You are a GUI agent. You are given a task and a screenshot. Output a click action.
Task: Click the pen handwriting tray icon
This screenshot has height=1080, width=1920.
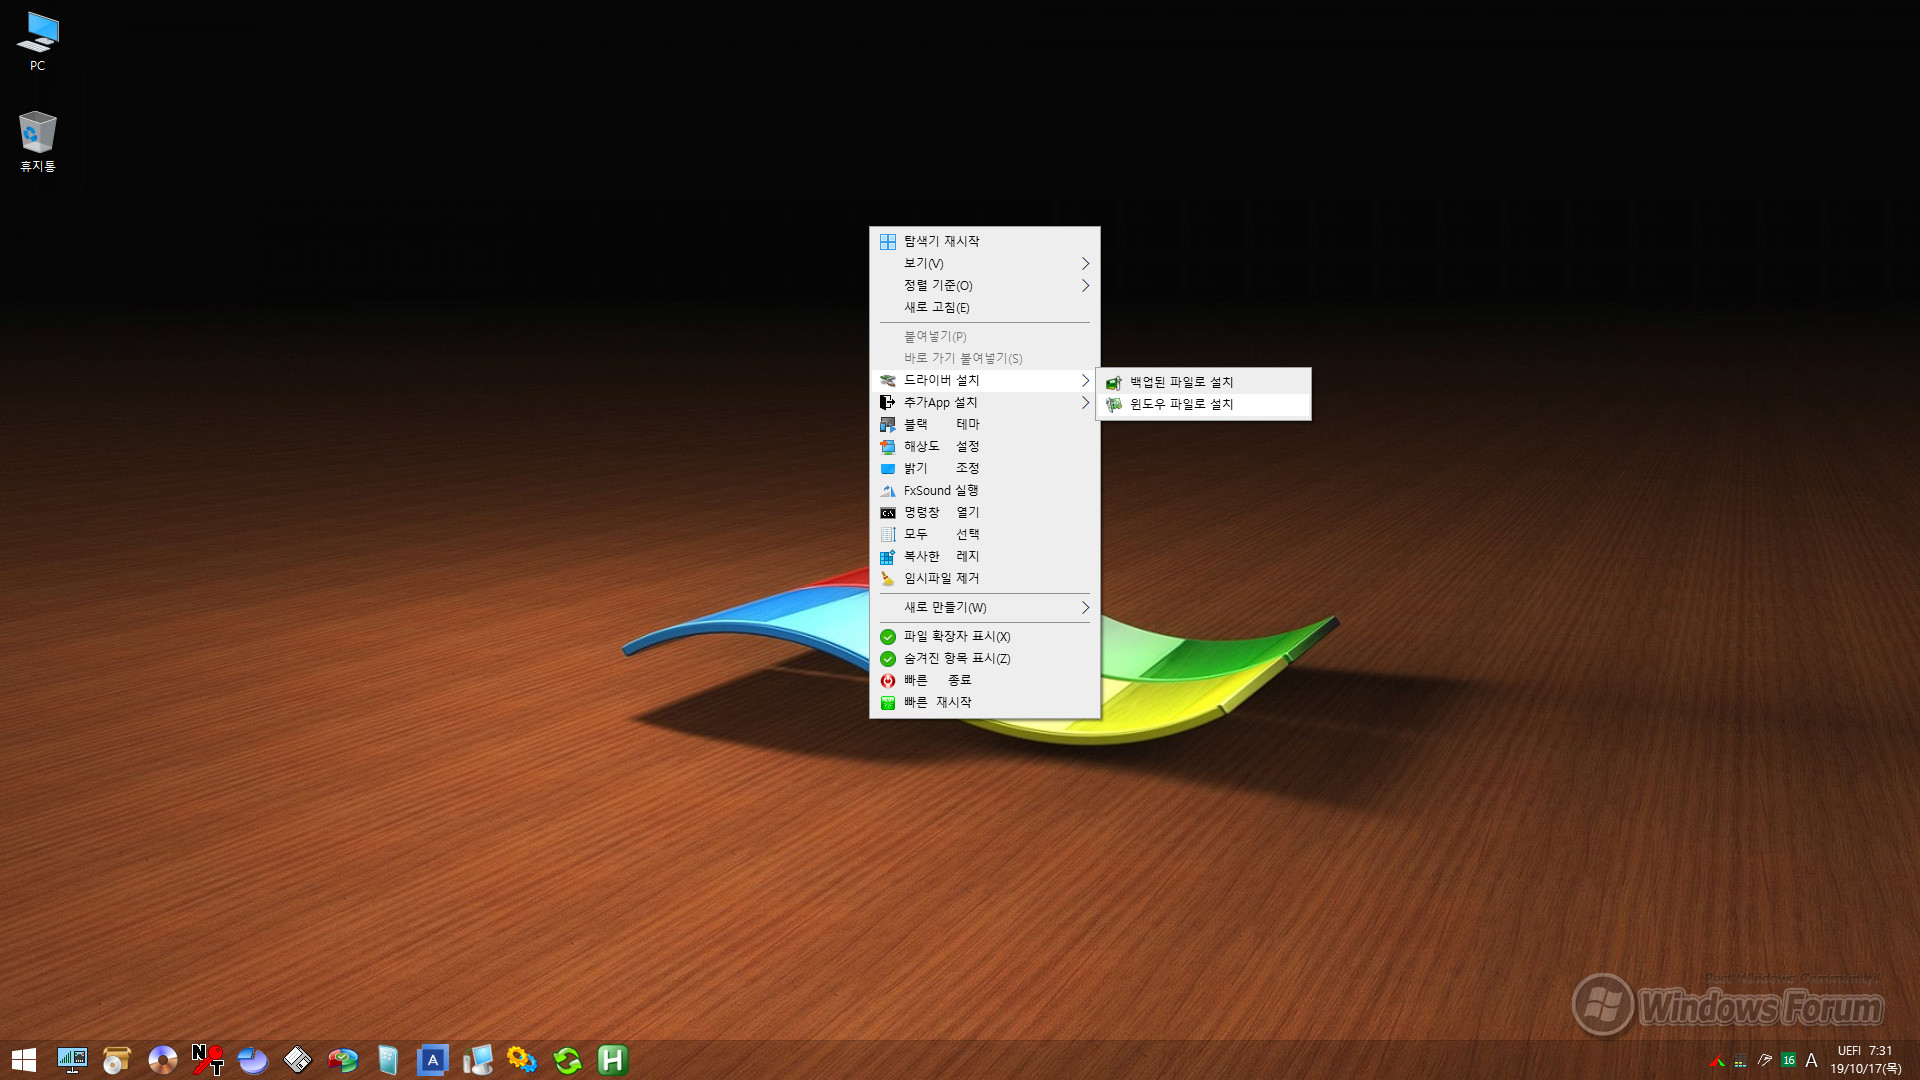tap(1765, 1061)
